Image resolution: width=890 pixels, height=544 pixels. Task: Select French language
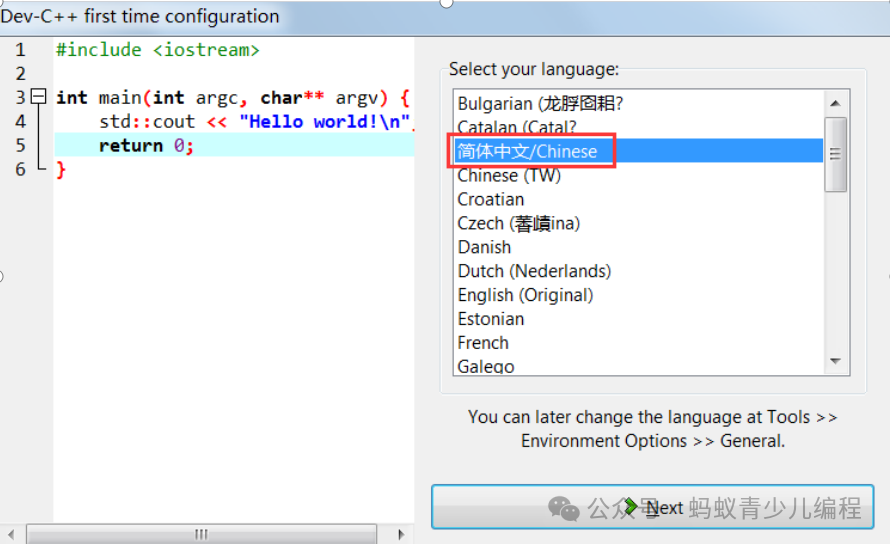[639, 342]
